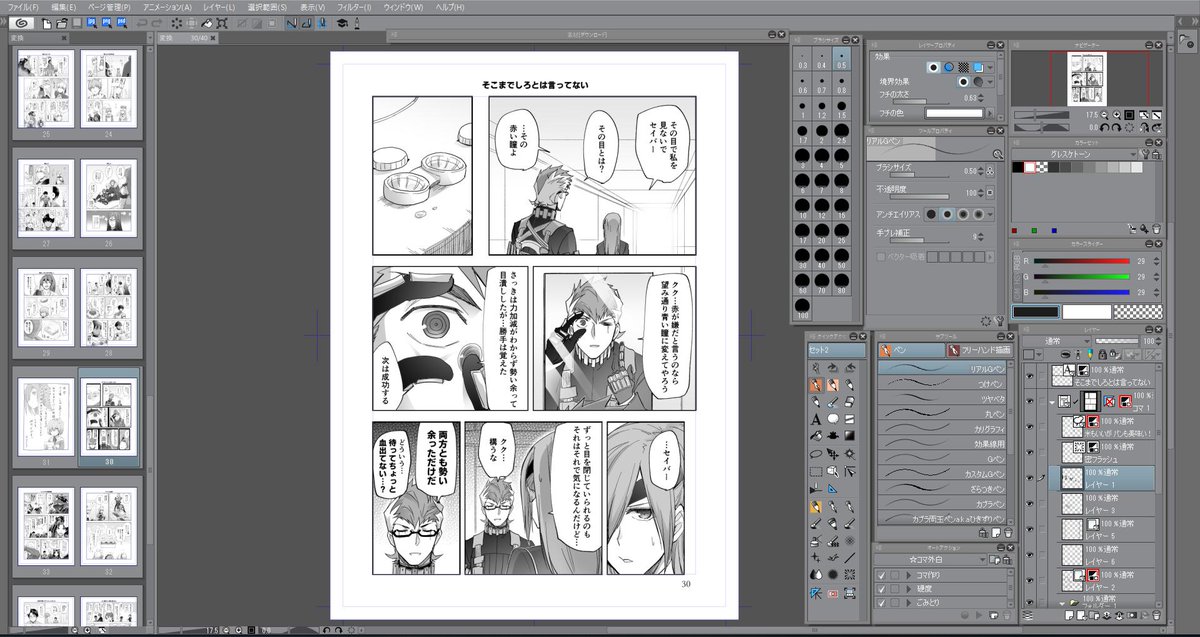Select the そこまでしろとは言ってない text layer
The width and height of the screenshot is (1200, 637).
[x=1101, y=376]
